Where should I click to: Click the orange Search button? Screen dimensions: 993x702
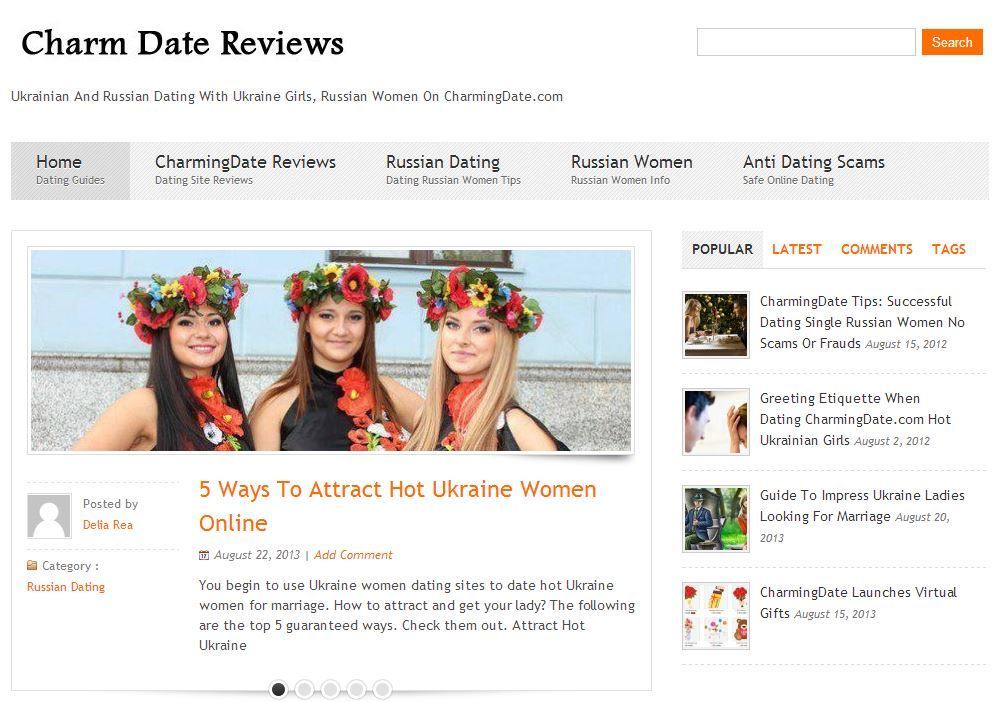point(952,42)
